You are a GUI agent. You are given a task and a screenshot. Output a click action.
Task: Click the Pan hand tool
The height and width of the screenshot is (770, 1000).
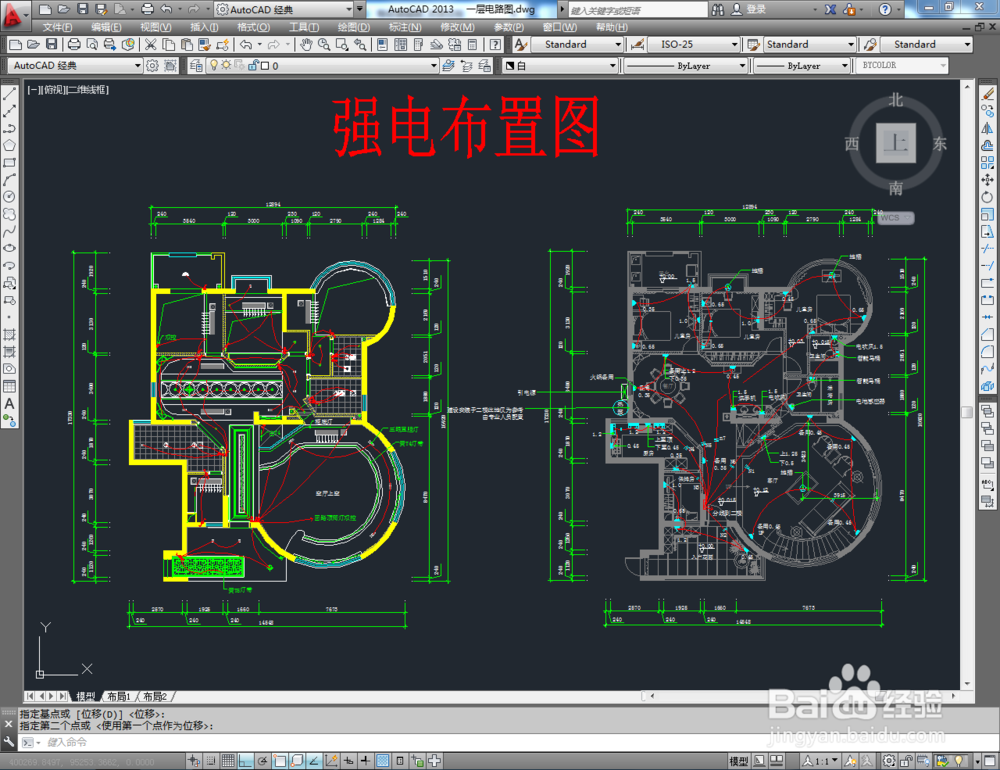[x=306, y=44]
